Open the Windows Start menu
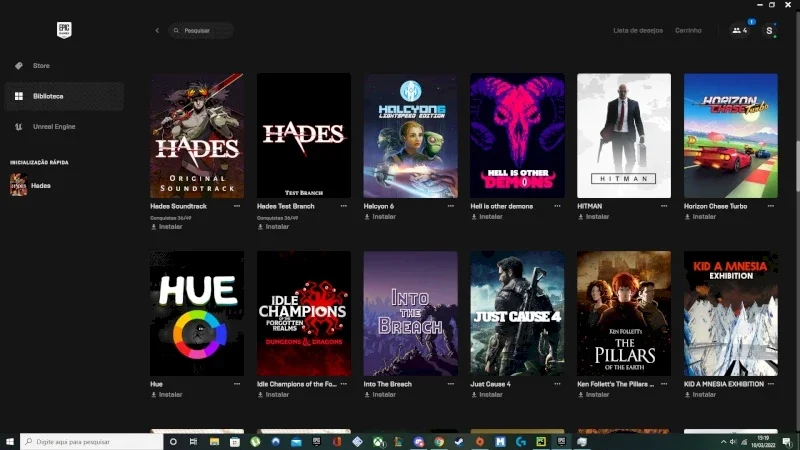Screen dimensions: 800x450 pyautogui.click(x=10, y=441)
